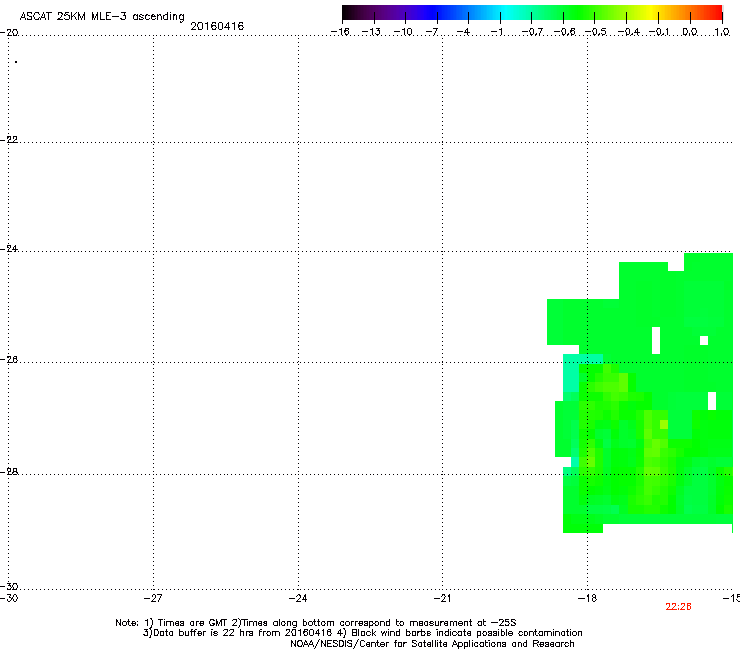Click the color bar label 0.0
The image size is (740, 650).
[690, 32]
